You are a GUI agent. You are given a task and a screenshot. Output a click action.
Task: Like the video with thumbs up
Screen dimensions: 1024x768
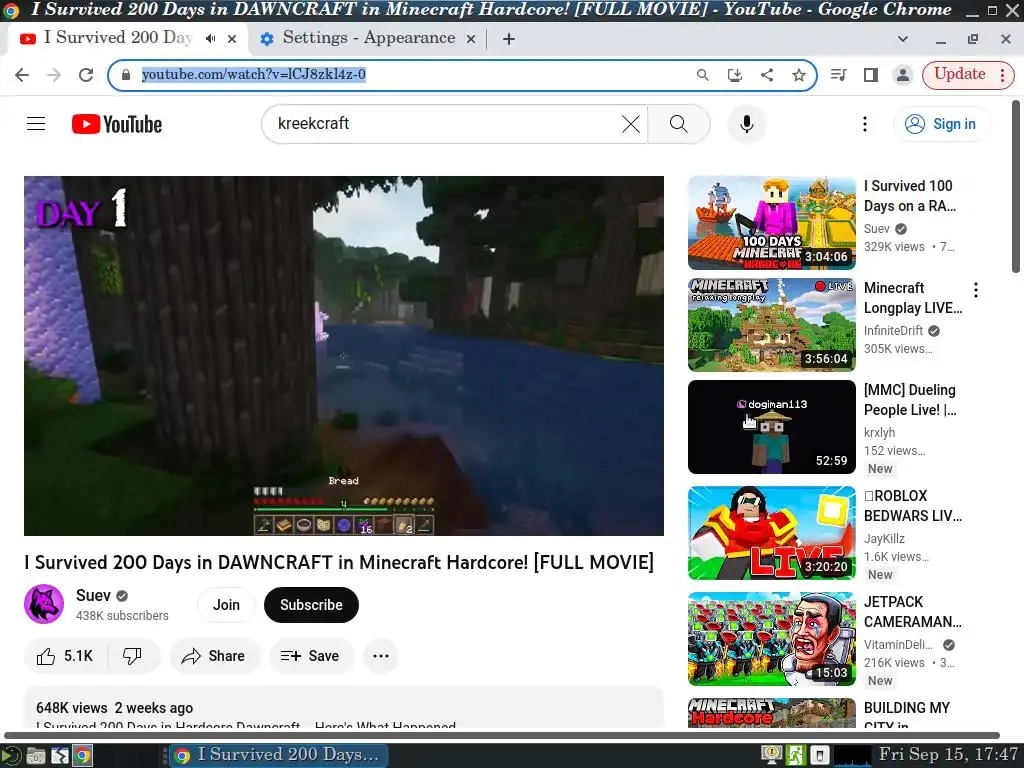pos(65,656)
